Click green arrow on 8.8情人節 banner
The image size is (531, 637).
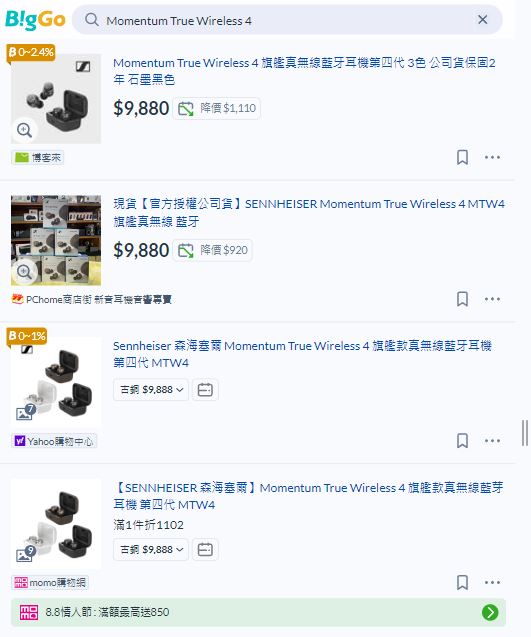tap(490, 612)
